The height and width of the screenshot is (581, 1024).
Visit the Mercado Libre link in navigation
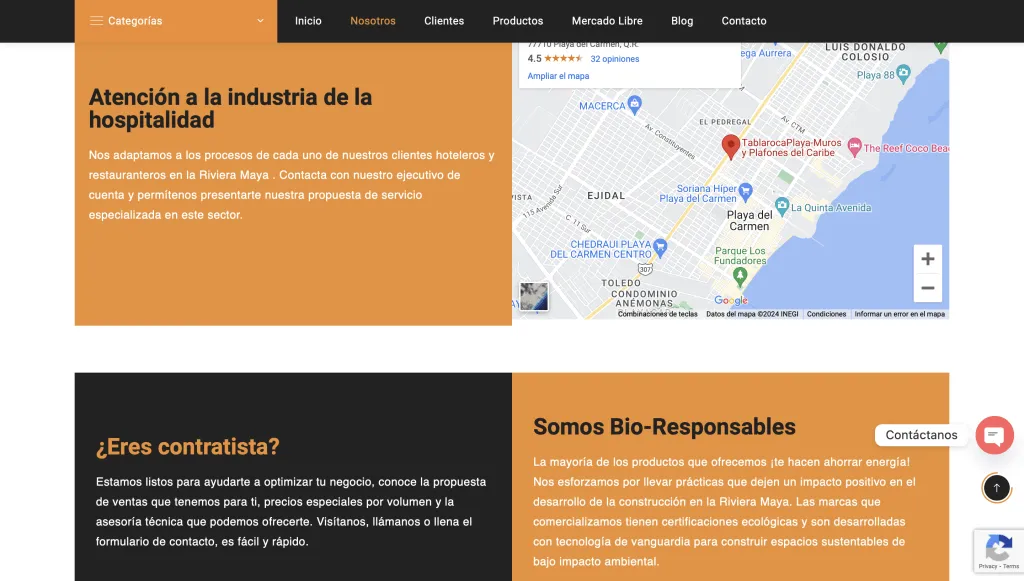tap(607, 21)
